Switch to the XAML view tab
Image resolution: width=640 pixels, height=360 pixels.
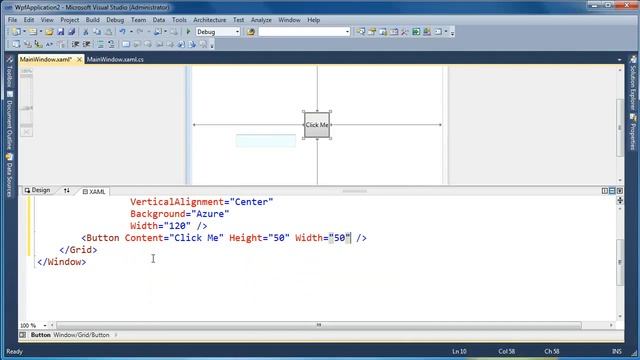pyautogui.click(x=94, y=191)
